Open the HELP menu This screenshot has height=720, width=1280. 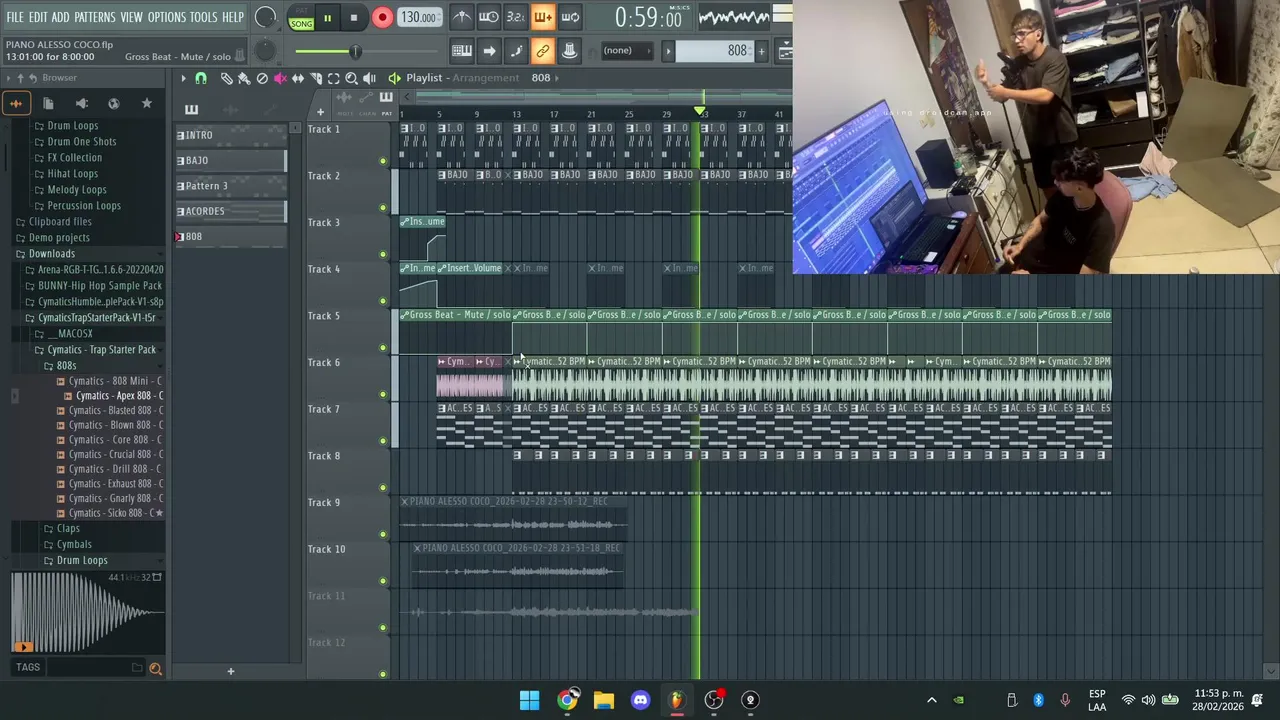(233, 17)
